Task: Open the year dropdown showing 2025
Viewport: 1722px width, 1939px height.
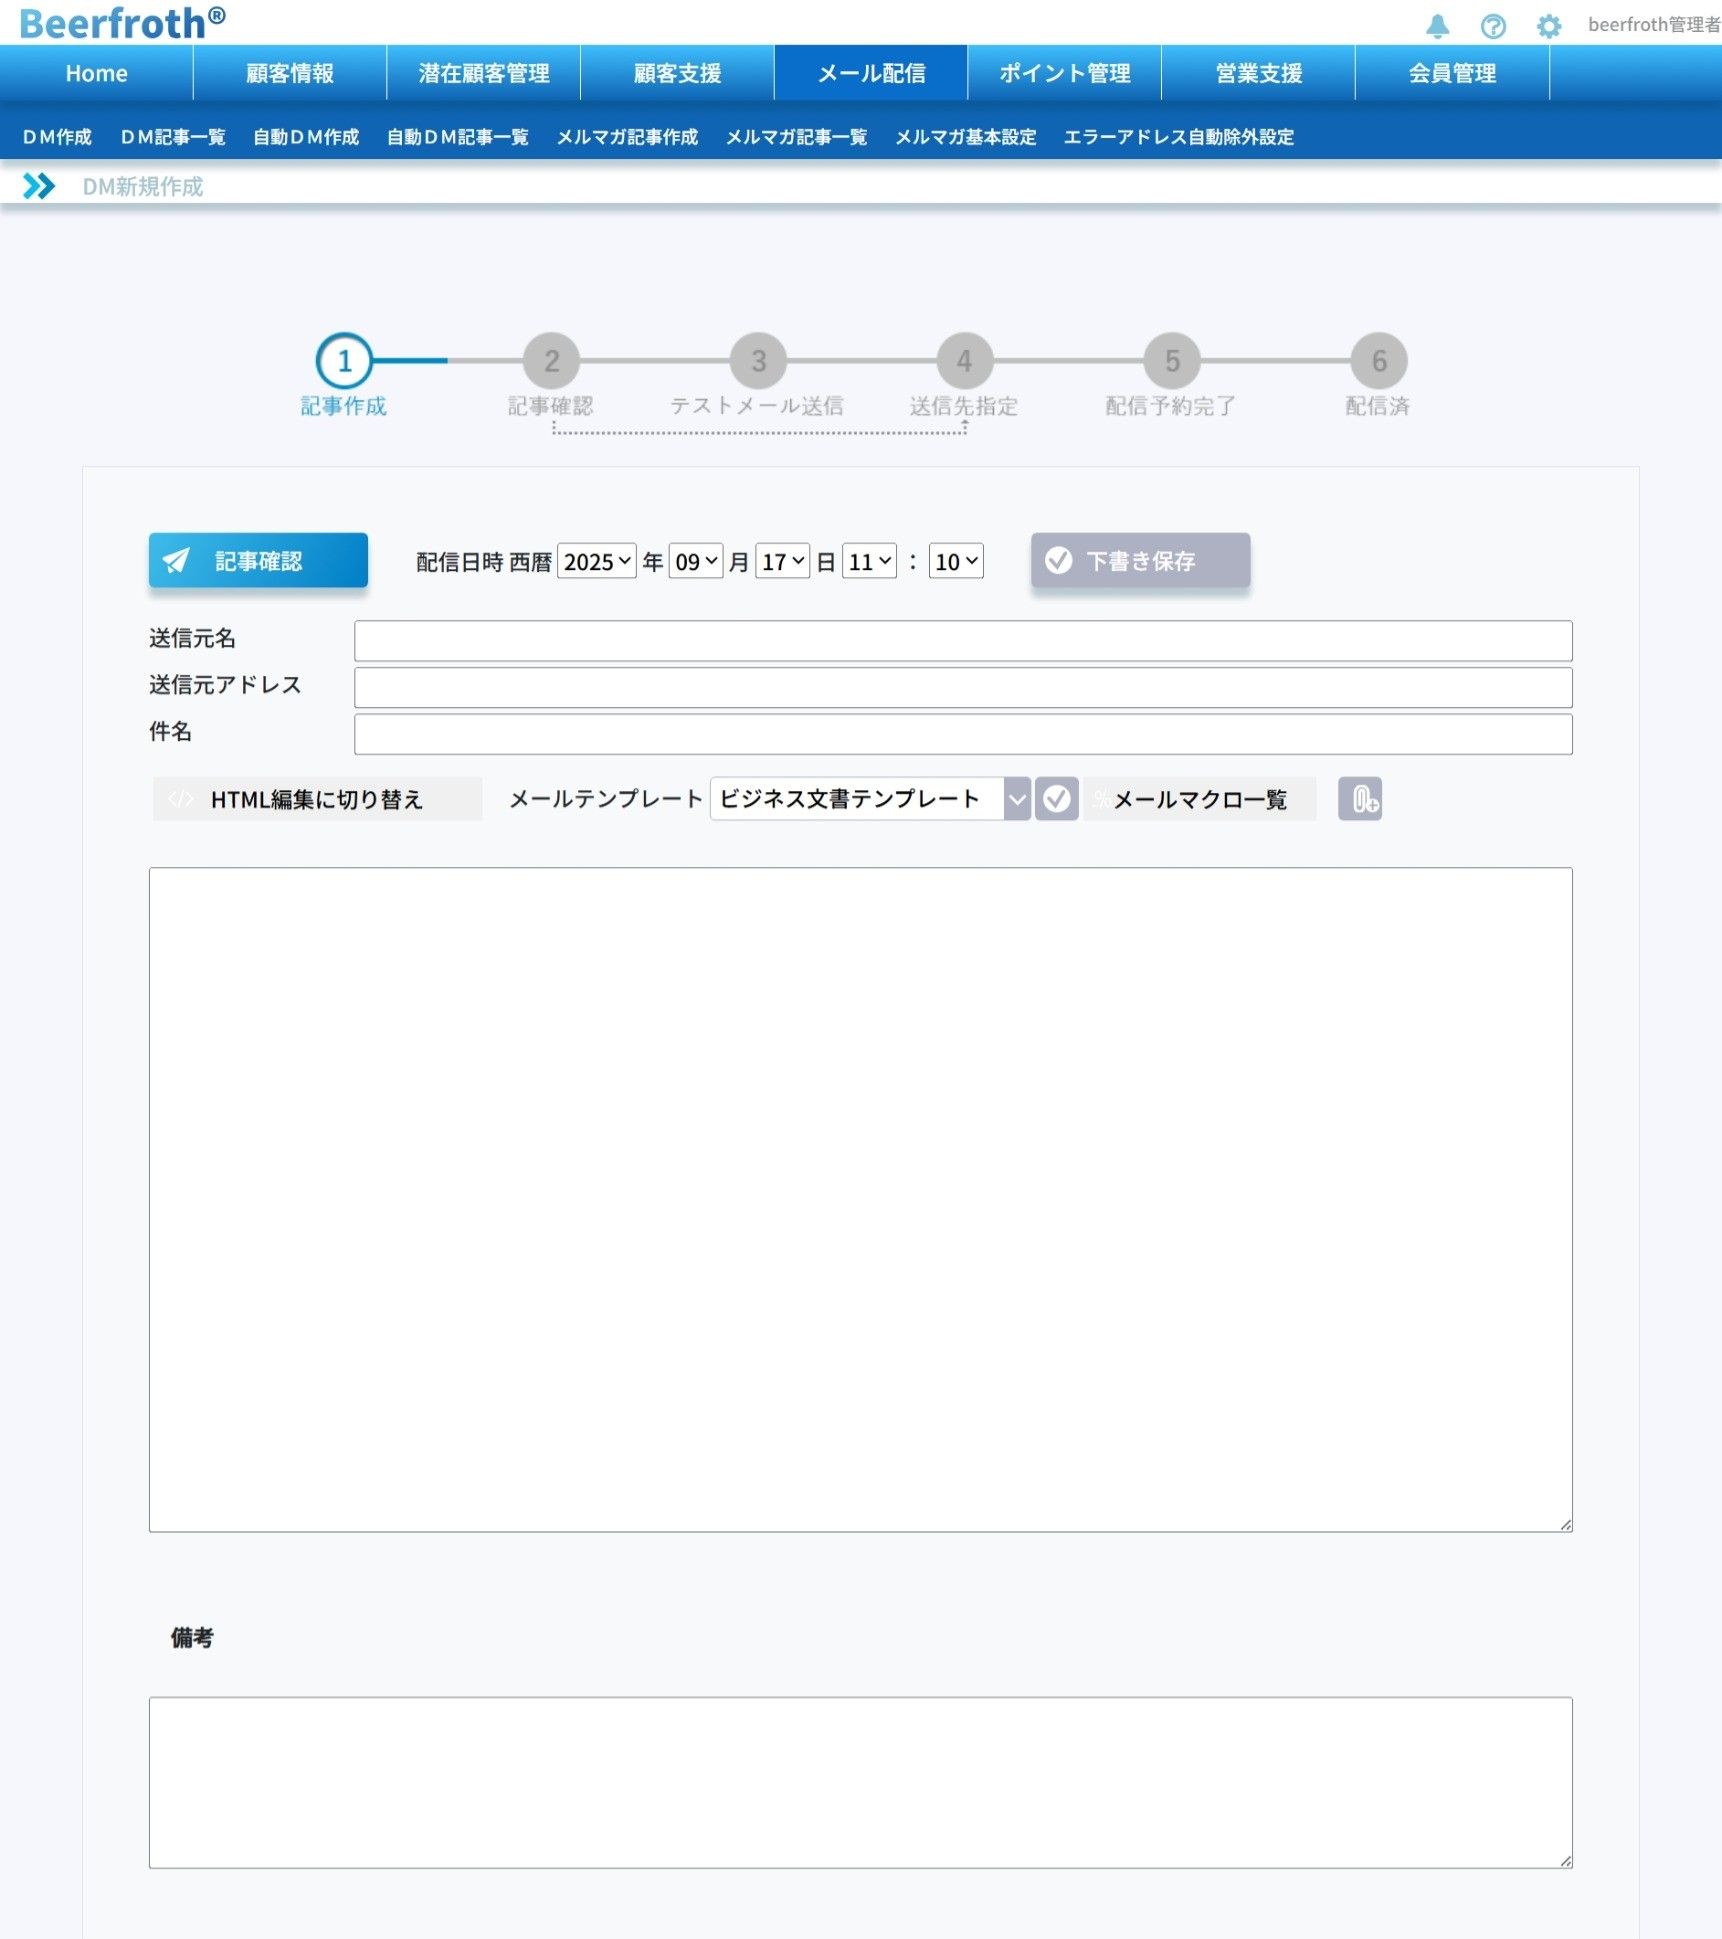Action: 596,561
